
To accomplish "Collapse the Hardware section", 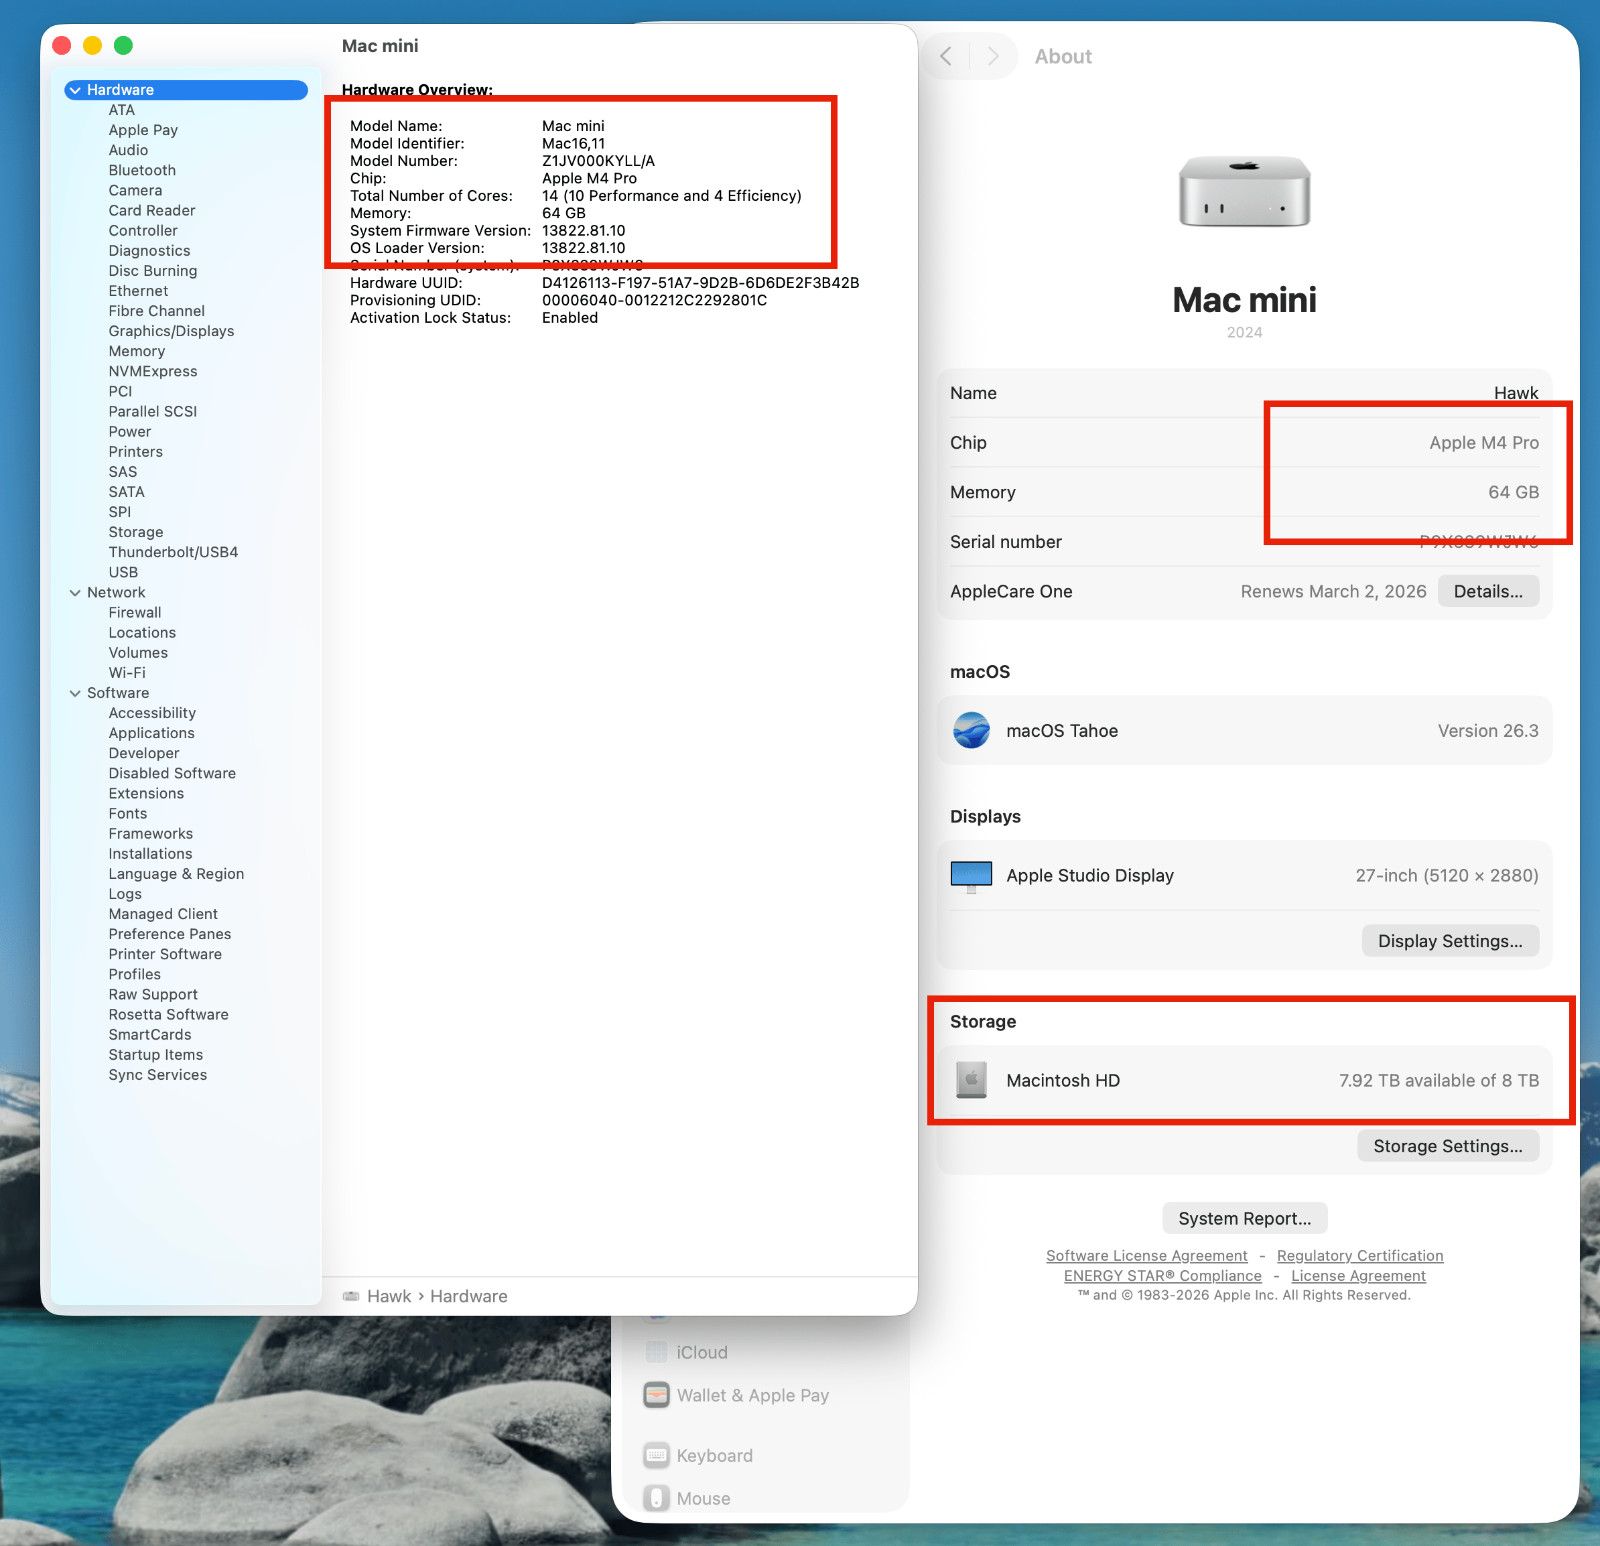I will 75,90.
